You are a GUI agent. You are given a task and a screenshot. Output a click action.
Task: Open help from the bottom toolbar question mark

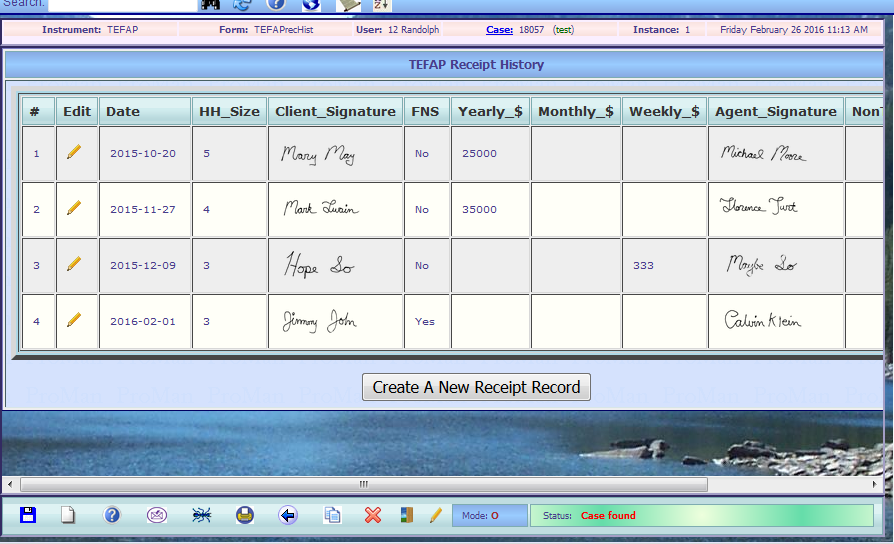[112, 515]
